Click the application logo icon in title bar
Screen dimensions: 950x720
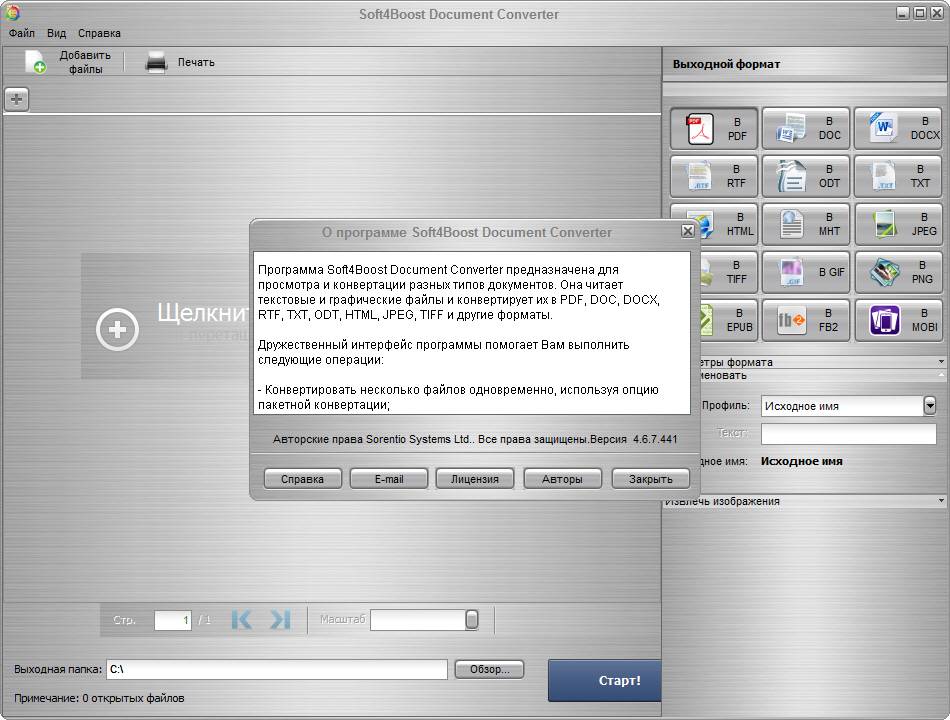[12, 12]
